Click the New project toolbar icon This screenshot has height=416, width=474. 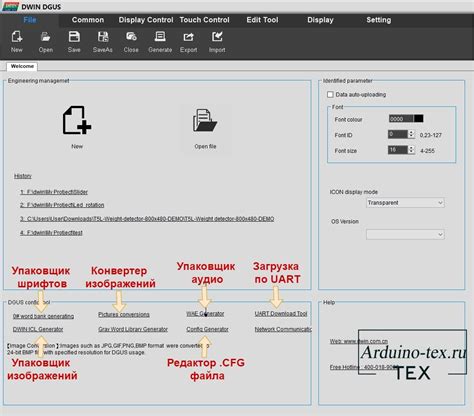tap(17, 37)
